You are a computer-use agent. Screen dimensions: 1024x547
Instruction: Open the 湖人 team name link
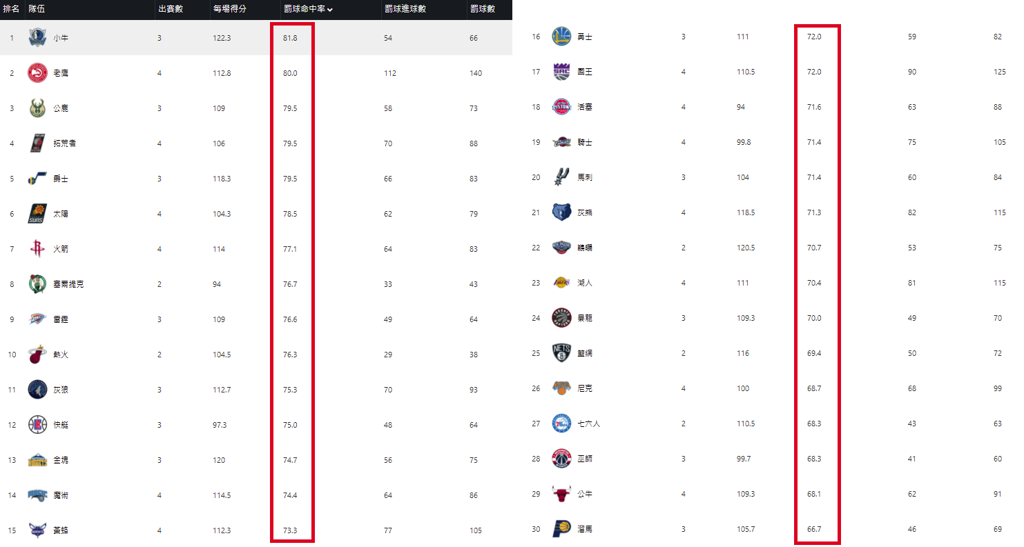pos(585,283)
